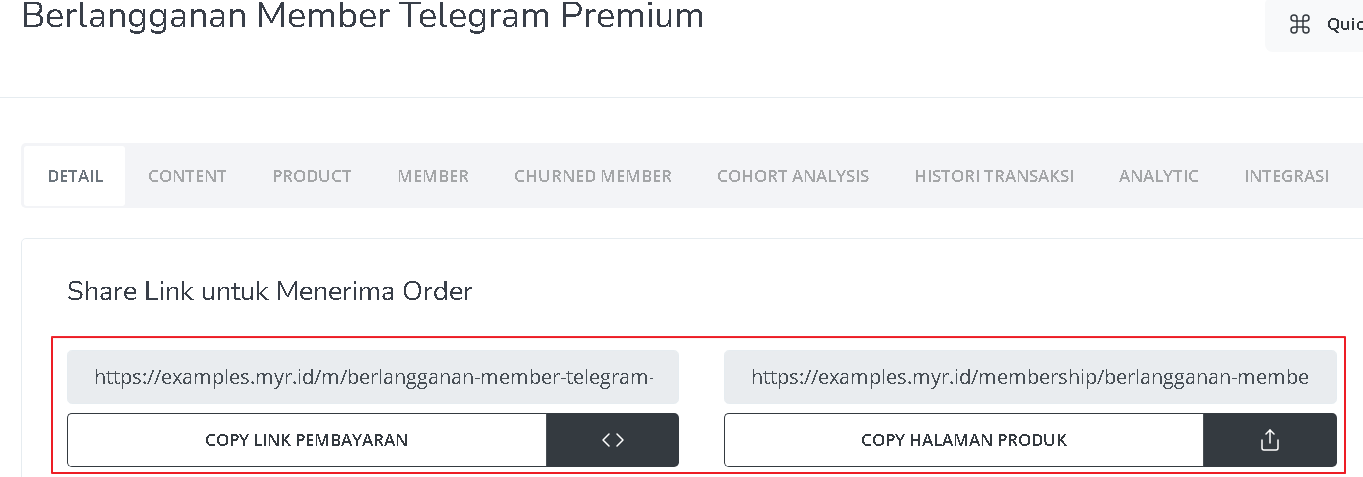Focus the membership product page URL field
Image resolution: width=1363 pixels, height=477 pixels.
pos(1030,377)
